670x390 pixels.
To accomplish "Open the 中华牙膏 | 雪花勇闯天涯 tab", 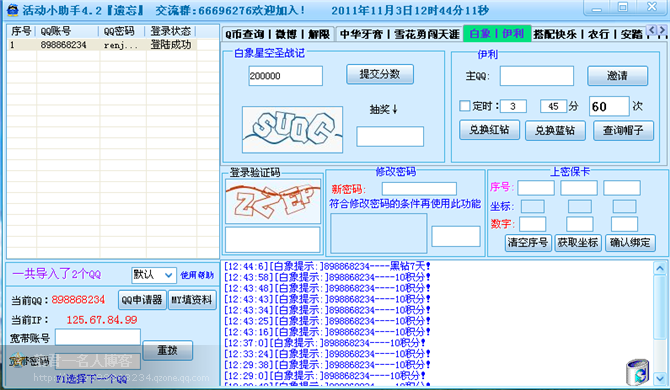I will click(x=399, y=34).
